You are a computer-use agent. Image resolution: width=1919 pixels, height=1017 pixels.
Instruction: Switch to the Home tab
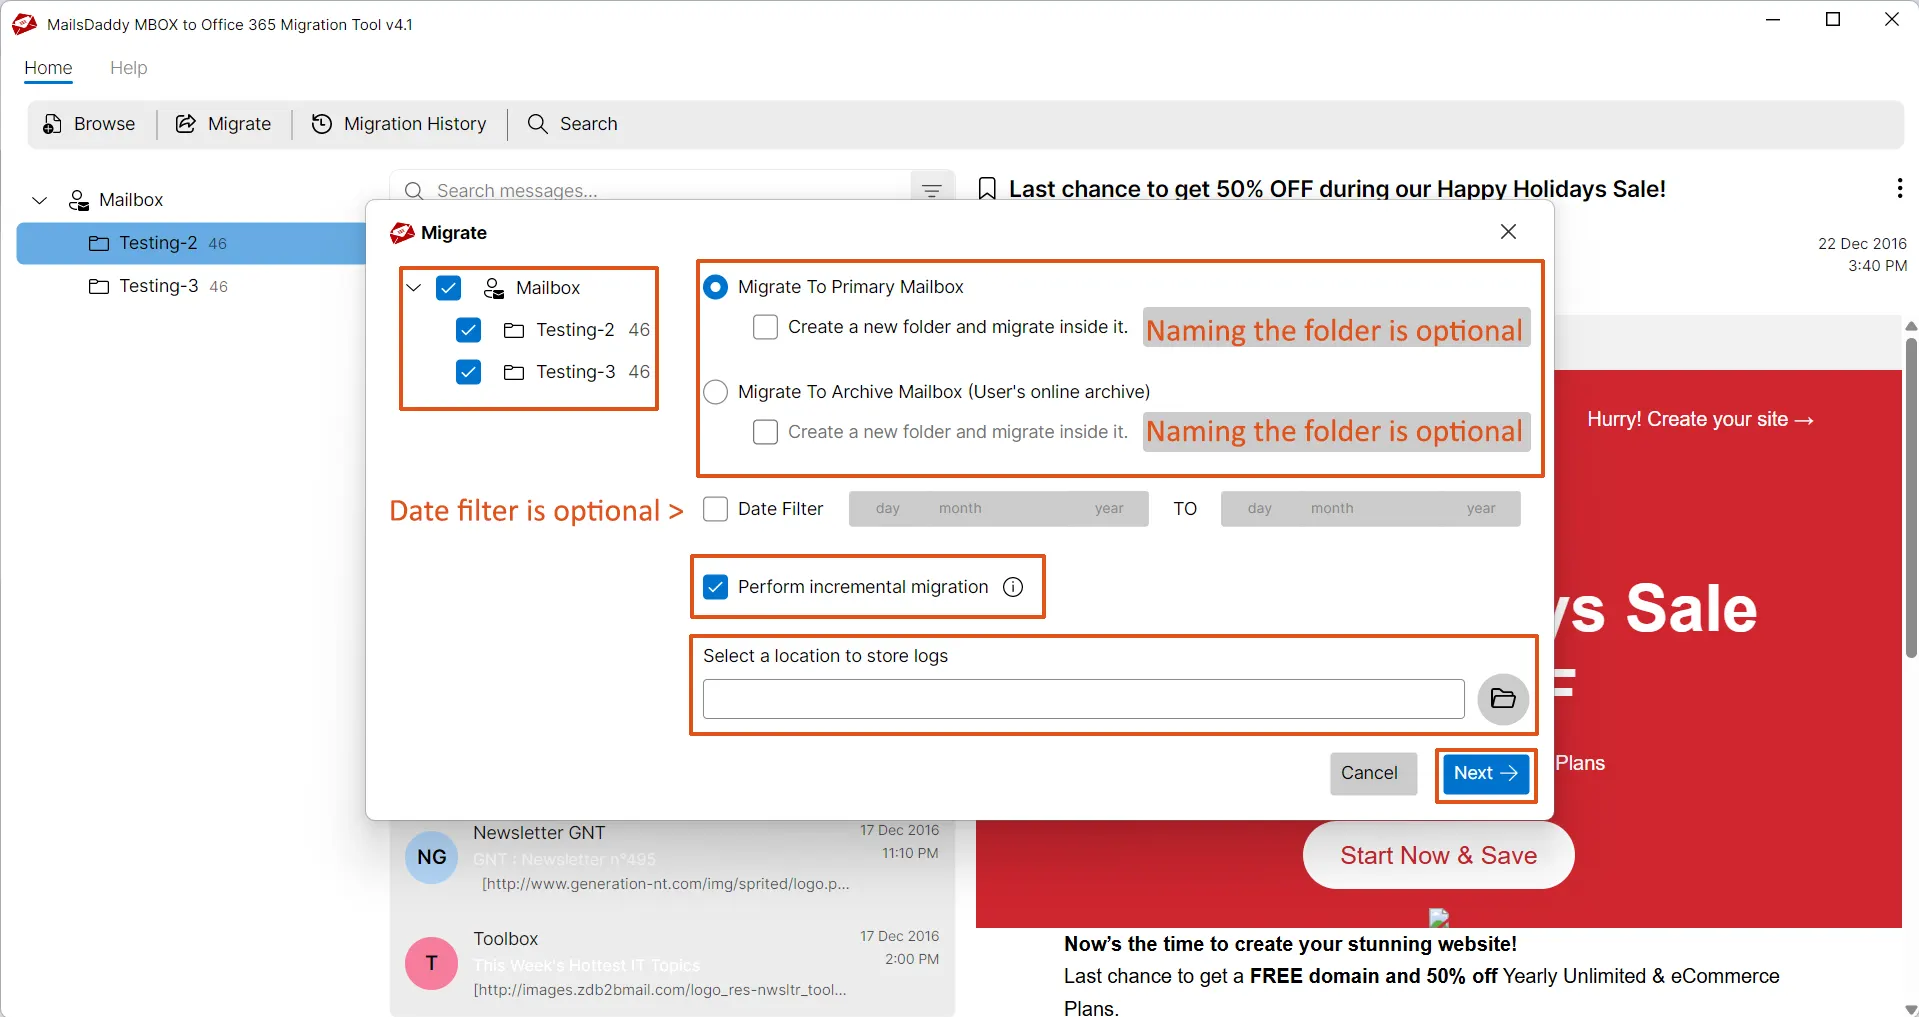[x=48, y=68]
